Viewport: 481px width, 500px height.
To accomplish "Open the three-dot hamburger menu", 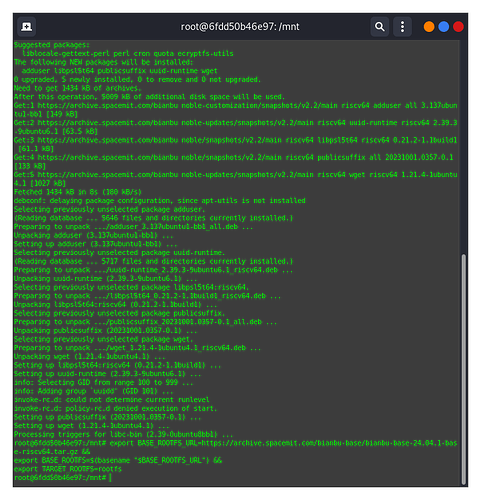I will pyautogui.click(x=402, y=27).
